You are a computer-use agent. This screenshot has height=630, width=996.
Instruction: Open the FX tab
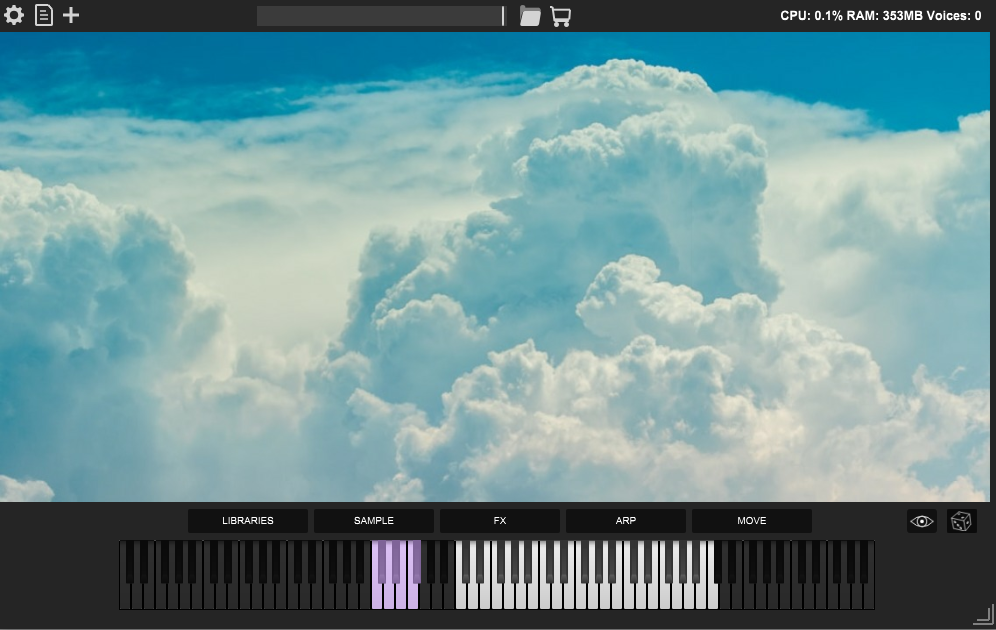point(500,521)
